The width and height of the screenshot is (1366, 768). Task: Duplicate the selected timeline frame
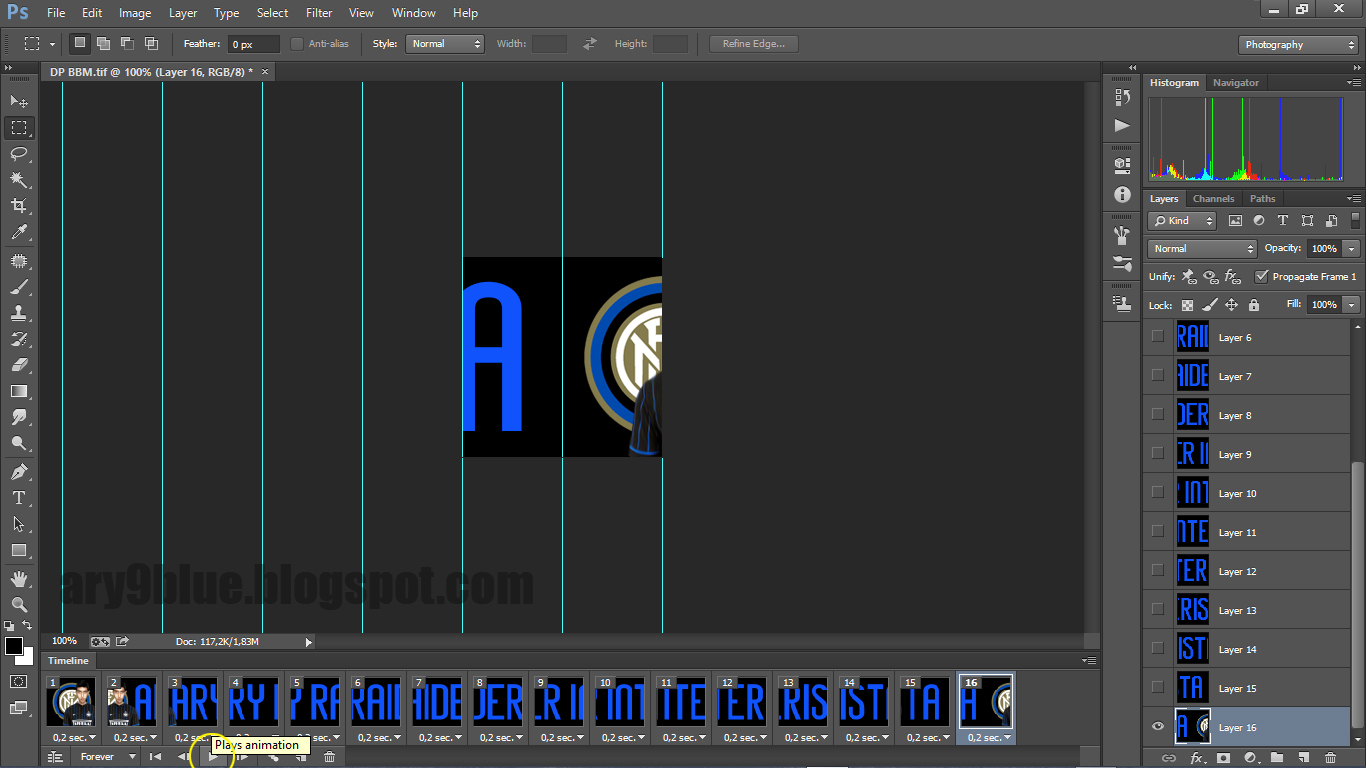301,757
